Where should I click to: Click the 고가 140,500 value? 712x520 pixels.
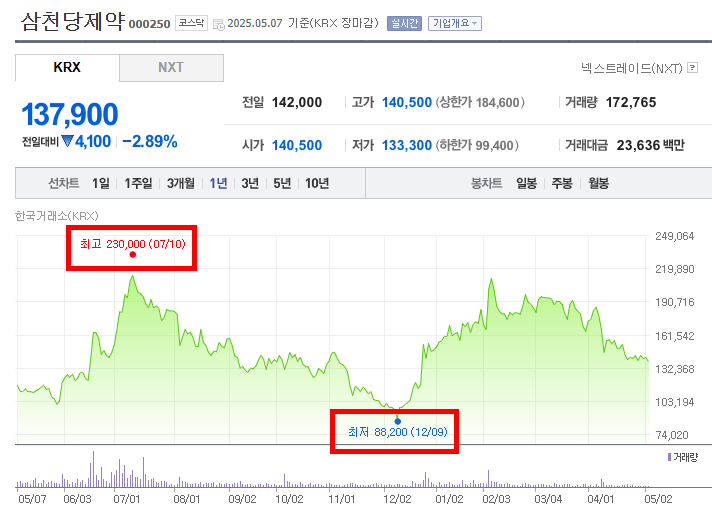(x=406, y=102)
